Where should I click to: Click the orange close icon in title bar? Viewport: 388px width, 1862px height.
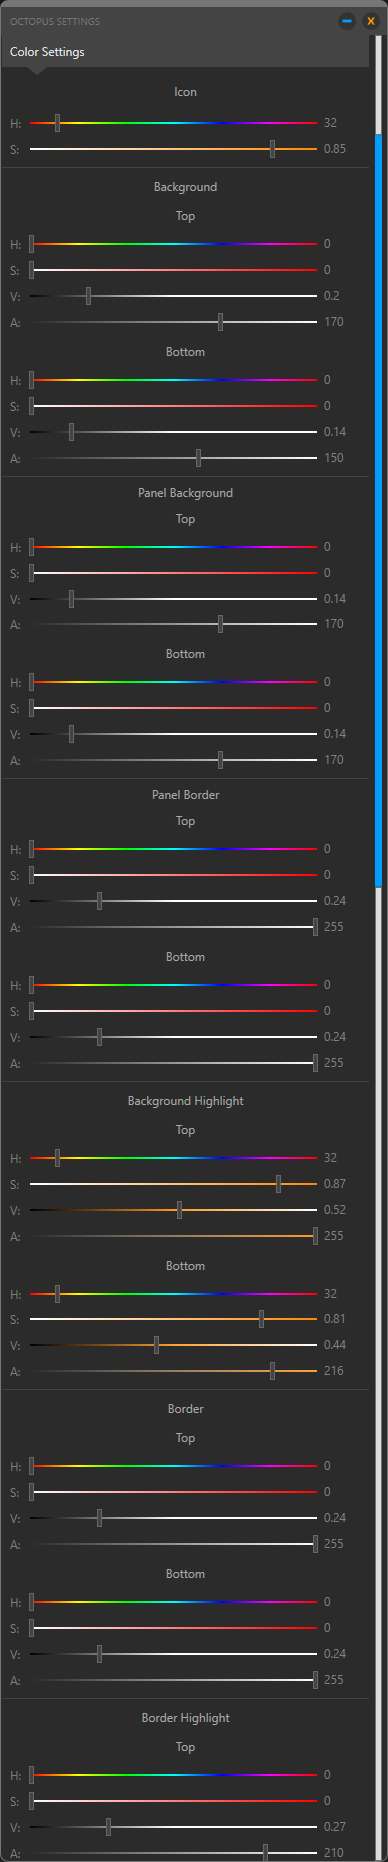click(x=370, y=20)
